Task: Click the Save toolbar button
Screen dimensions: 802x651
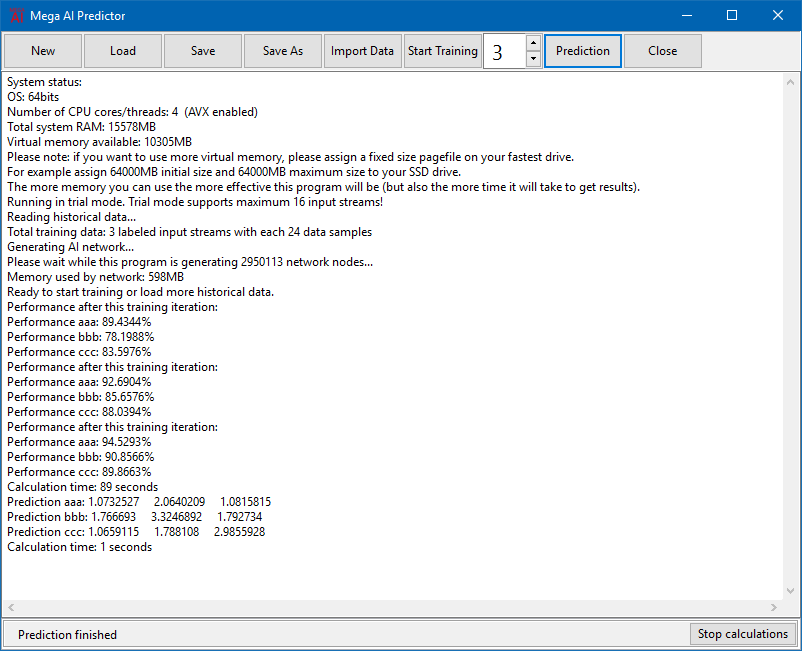Action: click(203, 51)
